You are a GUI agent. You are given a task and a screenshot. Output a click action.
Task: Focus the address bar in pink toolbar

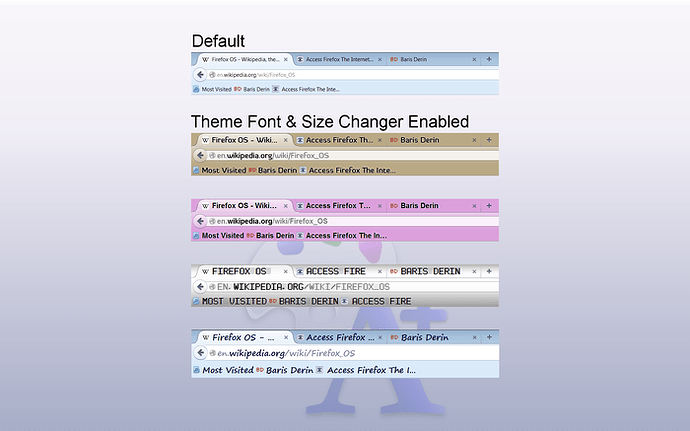click(x=353, y=221)
